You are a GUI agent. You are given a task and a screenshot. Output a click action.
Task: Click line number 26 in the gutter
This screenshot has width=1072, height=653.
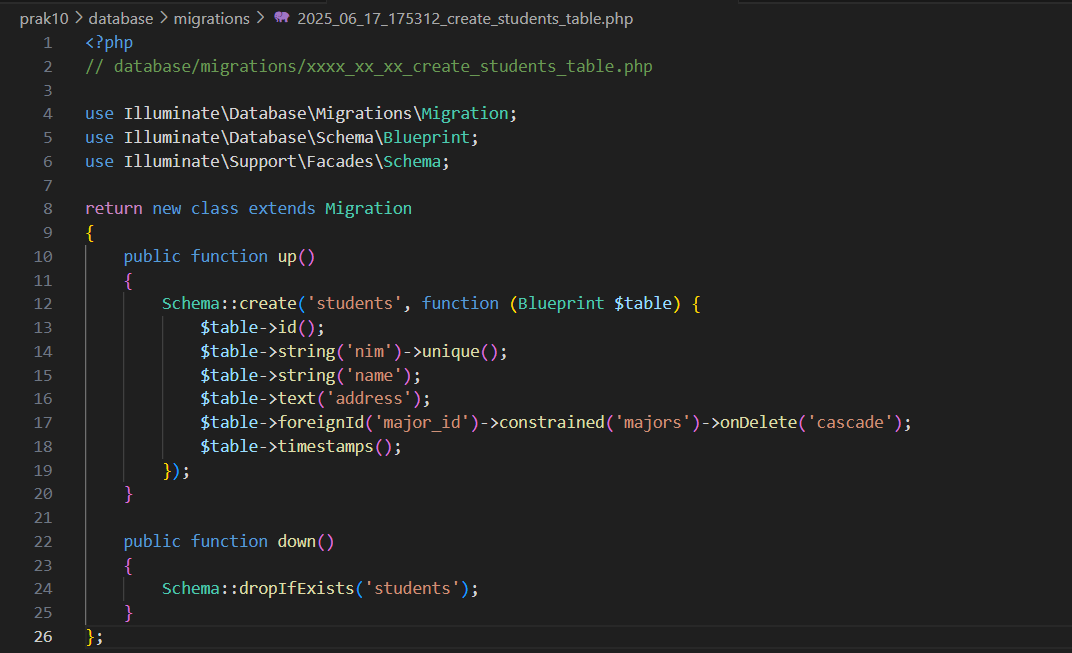42,636
